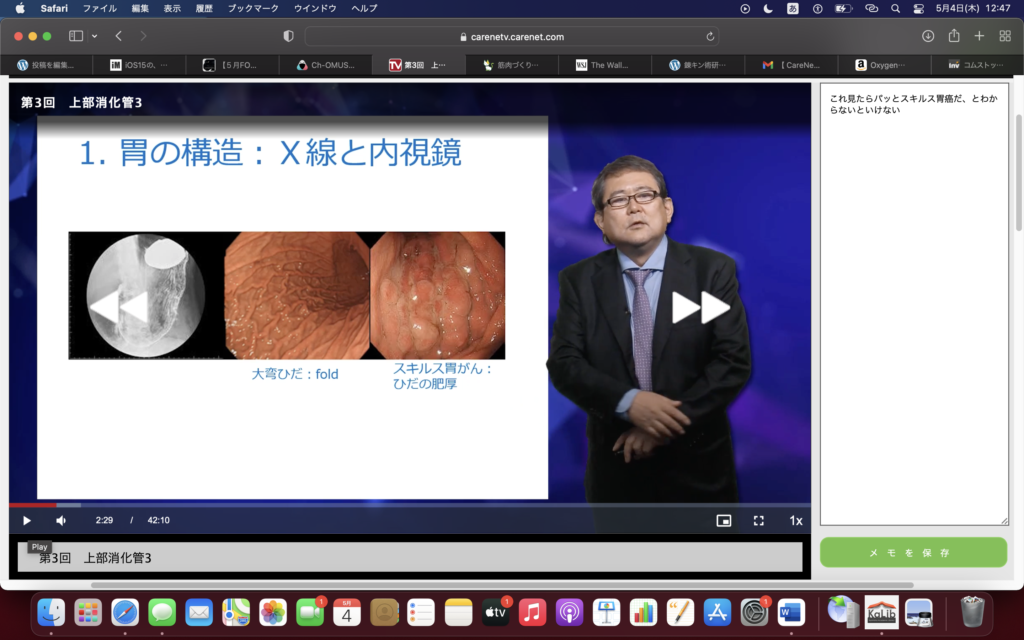Toggle the Safari sidebar
Viewport: 1024px width, 640px height.
point(76,36)
